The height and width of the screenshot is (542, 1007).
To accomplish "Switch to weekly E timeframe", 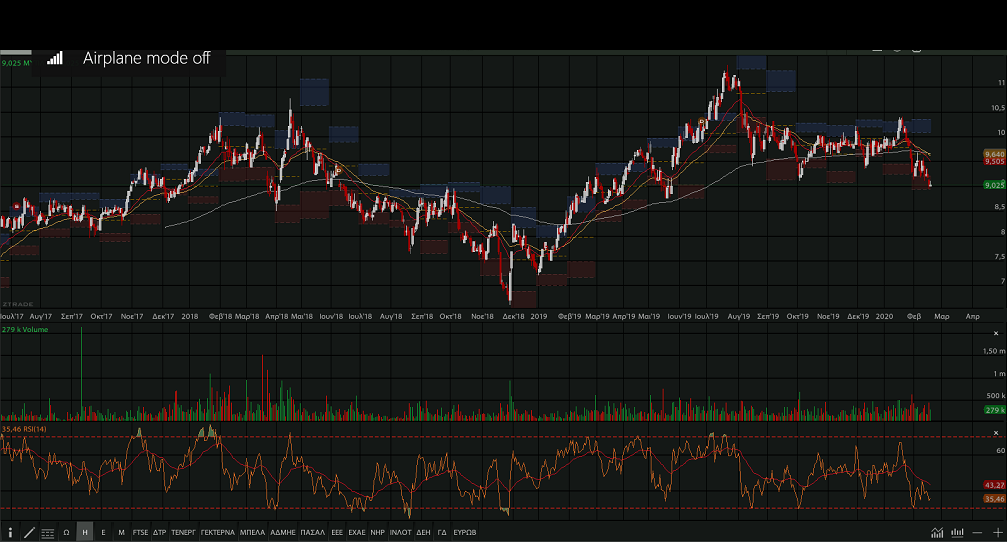I will pyautogui.click(x=103, y=532).
